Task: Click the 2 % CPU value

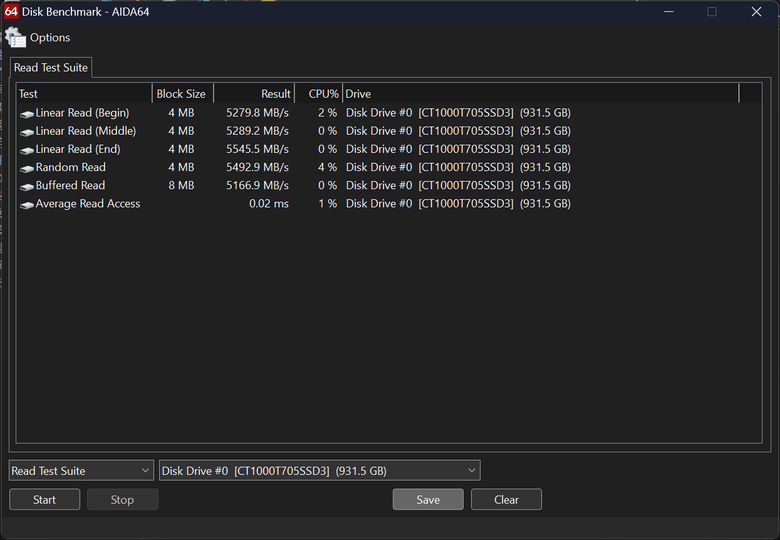Action: click(x=327, y=113)
